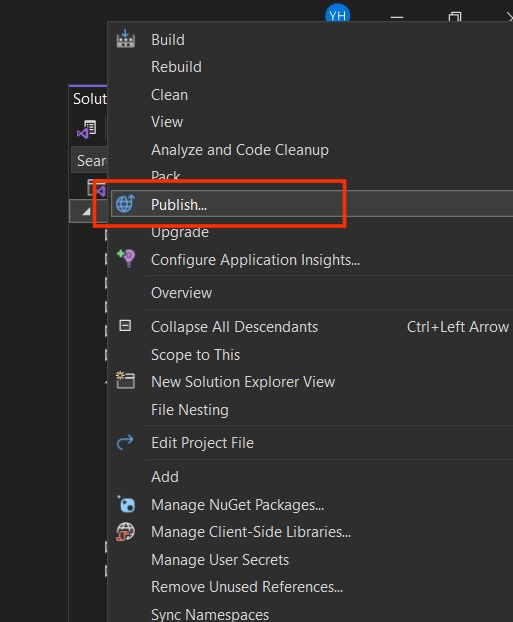
Task: Click the Solution Explorer search field
Action: [x=90, y=160]
